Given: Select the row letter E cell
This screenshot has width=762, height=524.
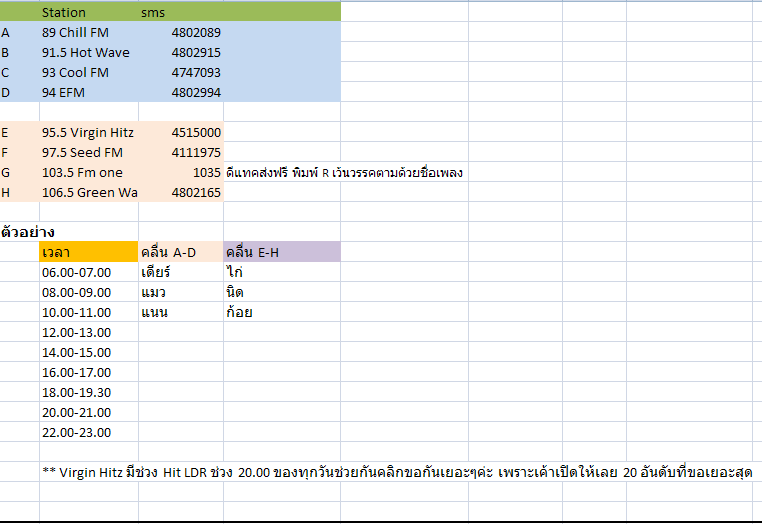Looking at the screenshot, I should pos(19,132).
